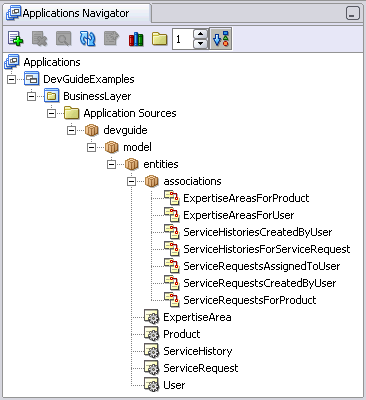The image size is (366, 400).
Task: Click the blue refresh arrows icon
Action: [87, 39]
